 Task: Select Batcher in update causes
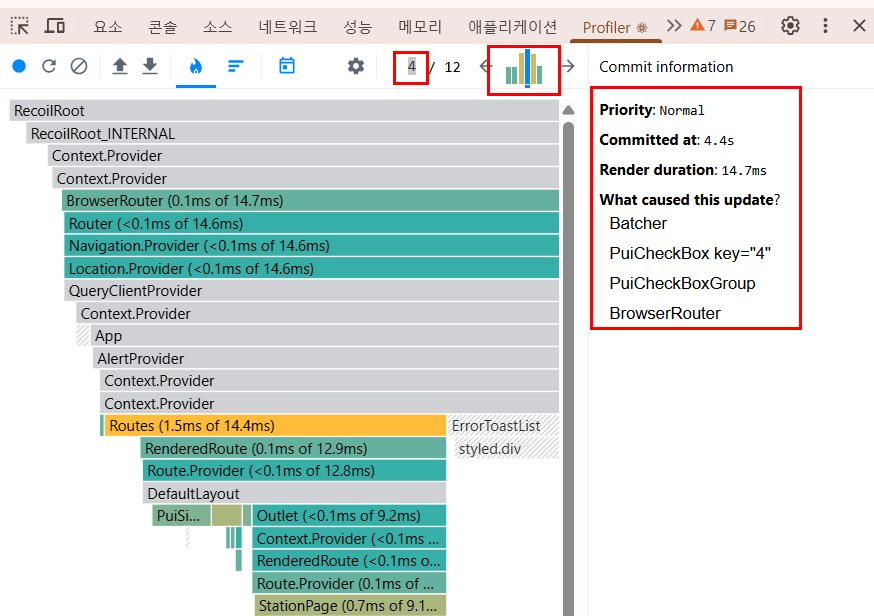pos(638,223)
